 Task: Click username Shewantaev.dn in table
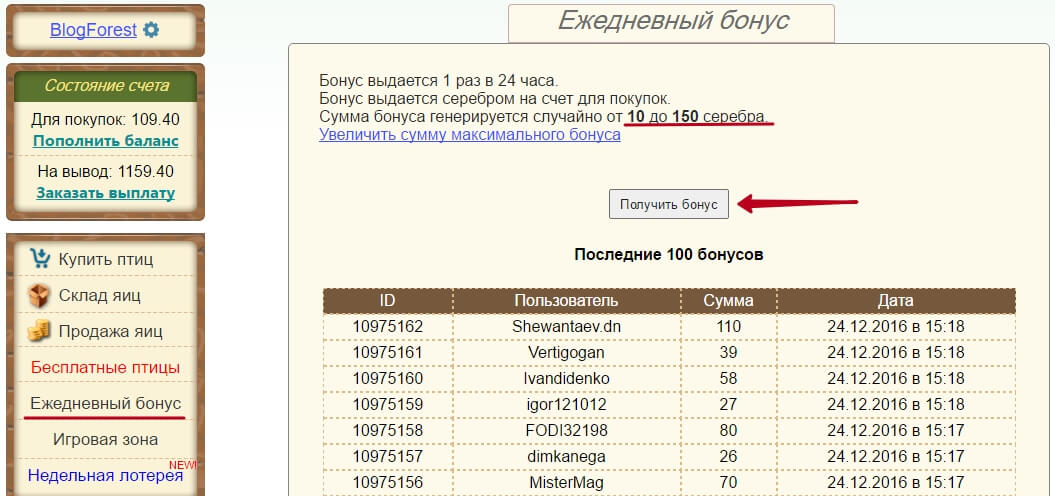566,326
